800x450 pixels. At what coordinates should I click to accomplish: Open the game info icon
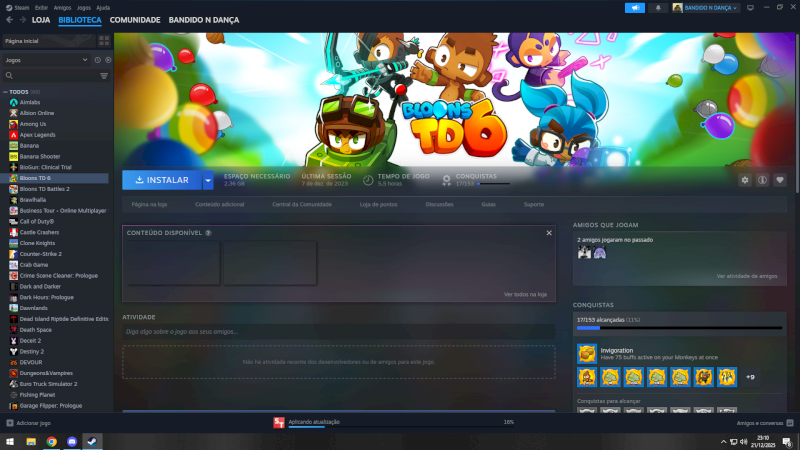(762, 180)
